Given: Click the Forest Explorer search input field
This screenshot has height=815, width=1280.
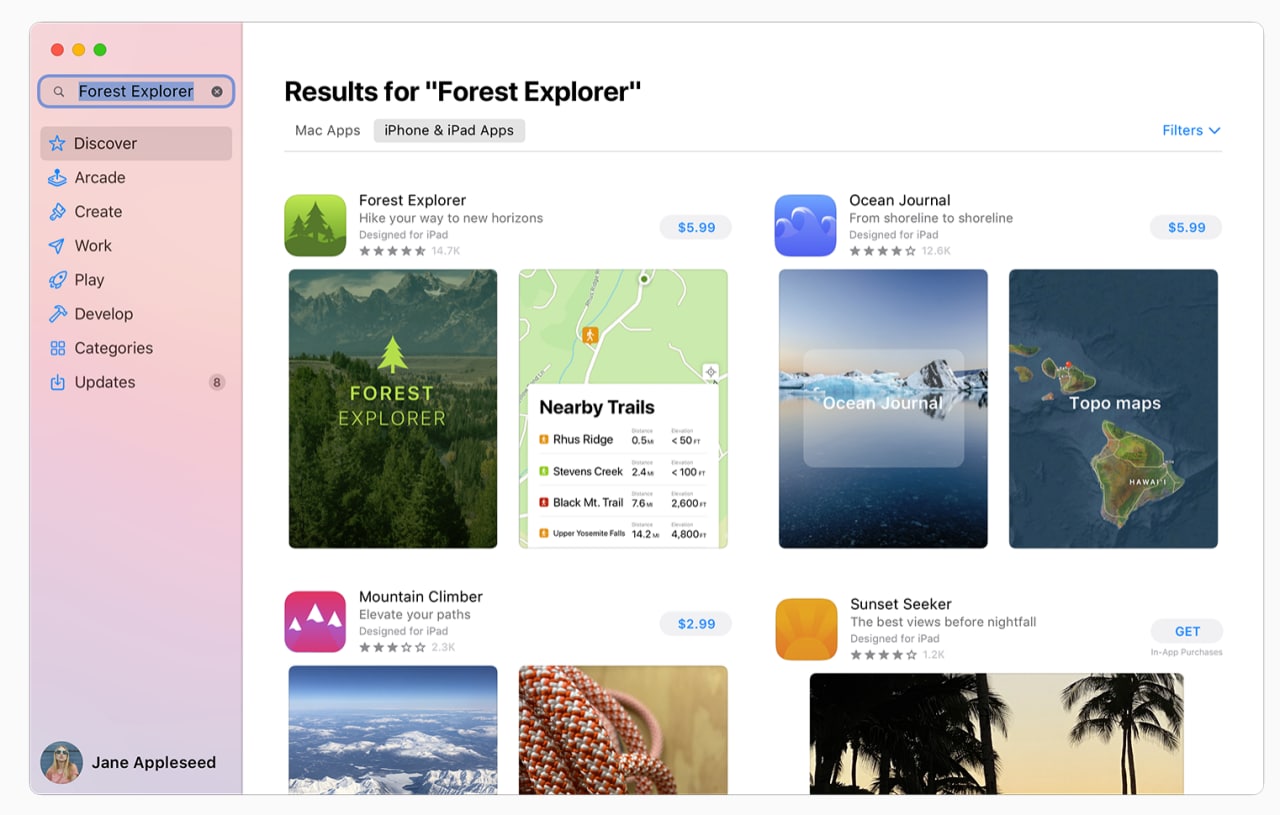Looking at the screenshot, I should click(x=136, y=91).
